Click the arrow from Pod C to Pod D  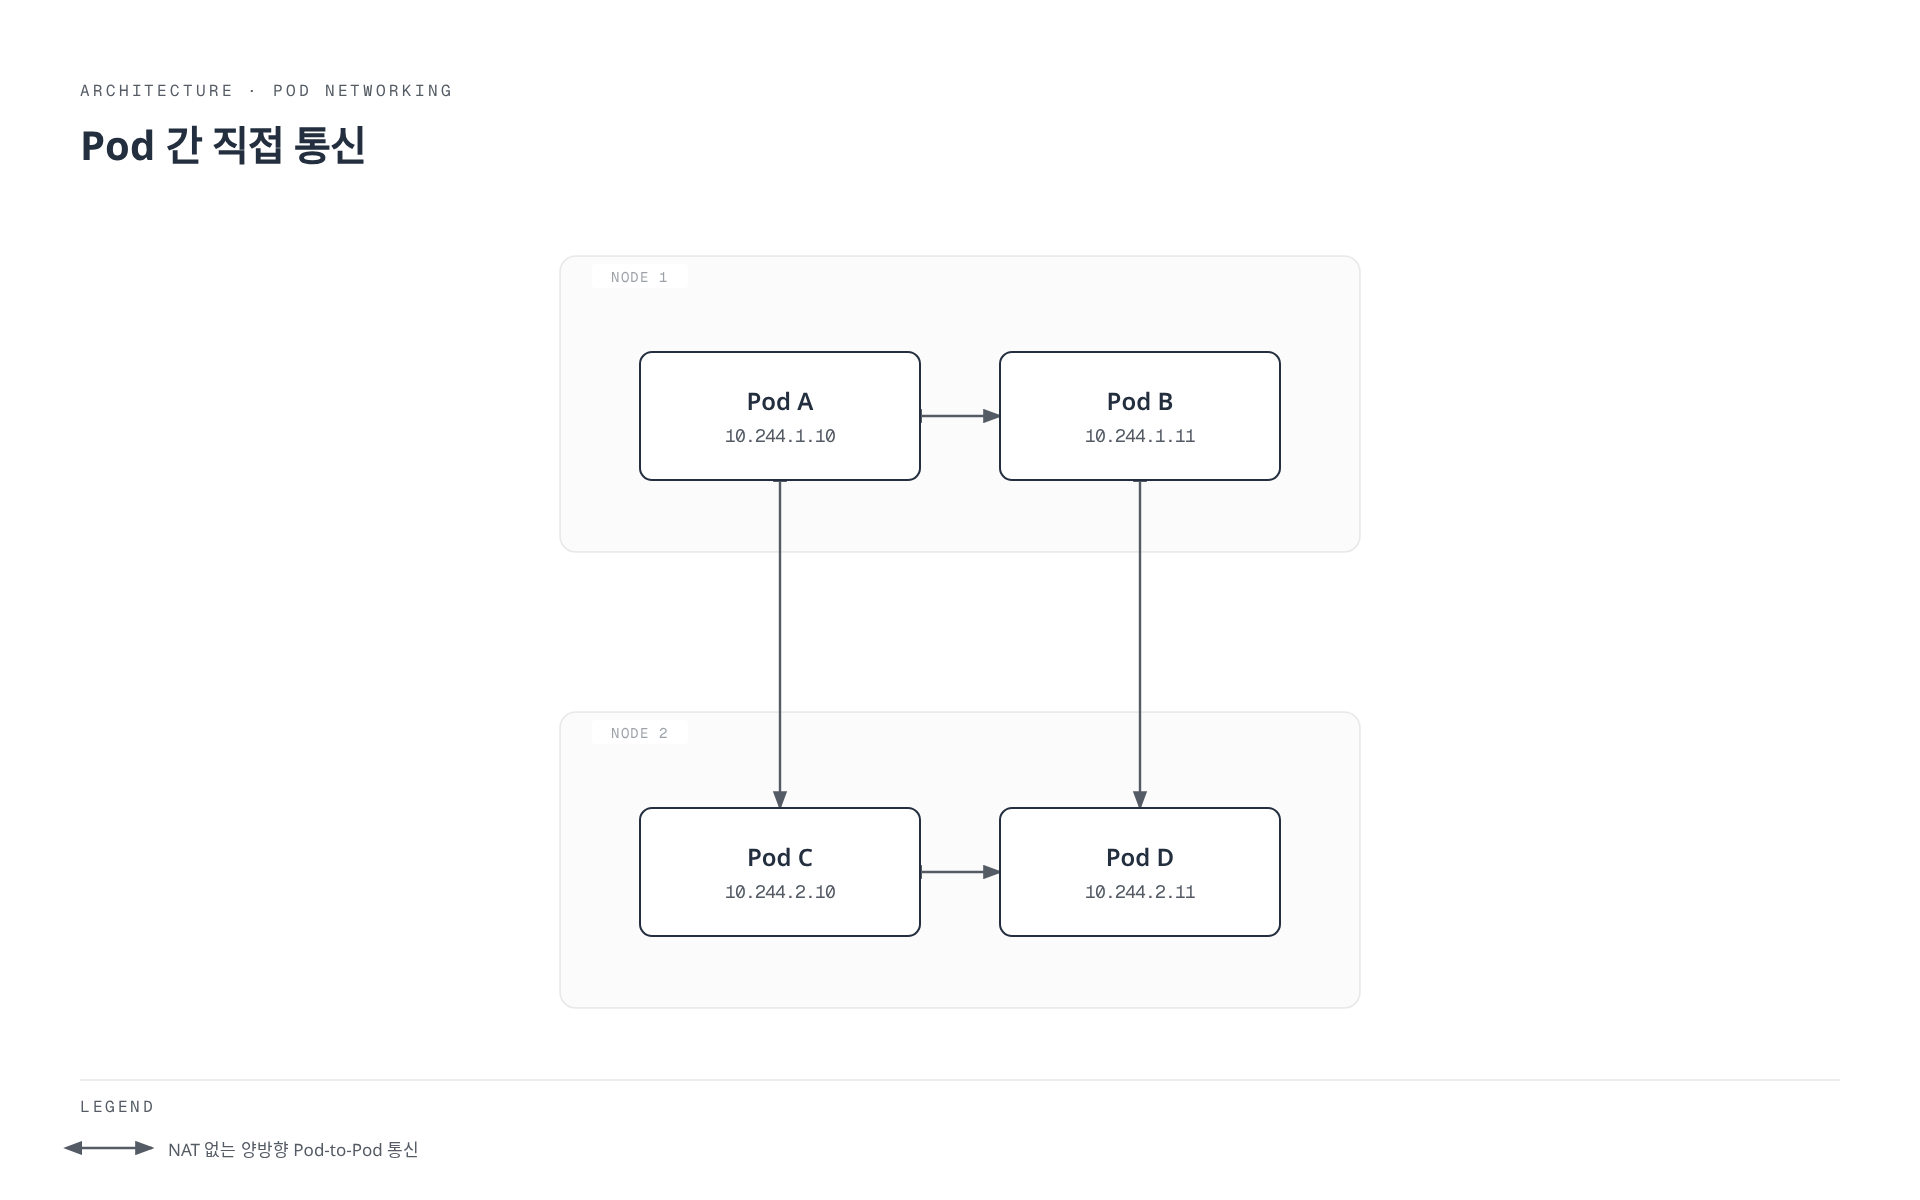pyautogui.click(x=960, y=872)
